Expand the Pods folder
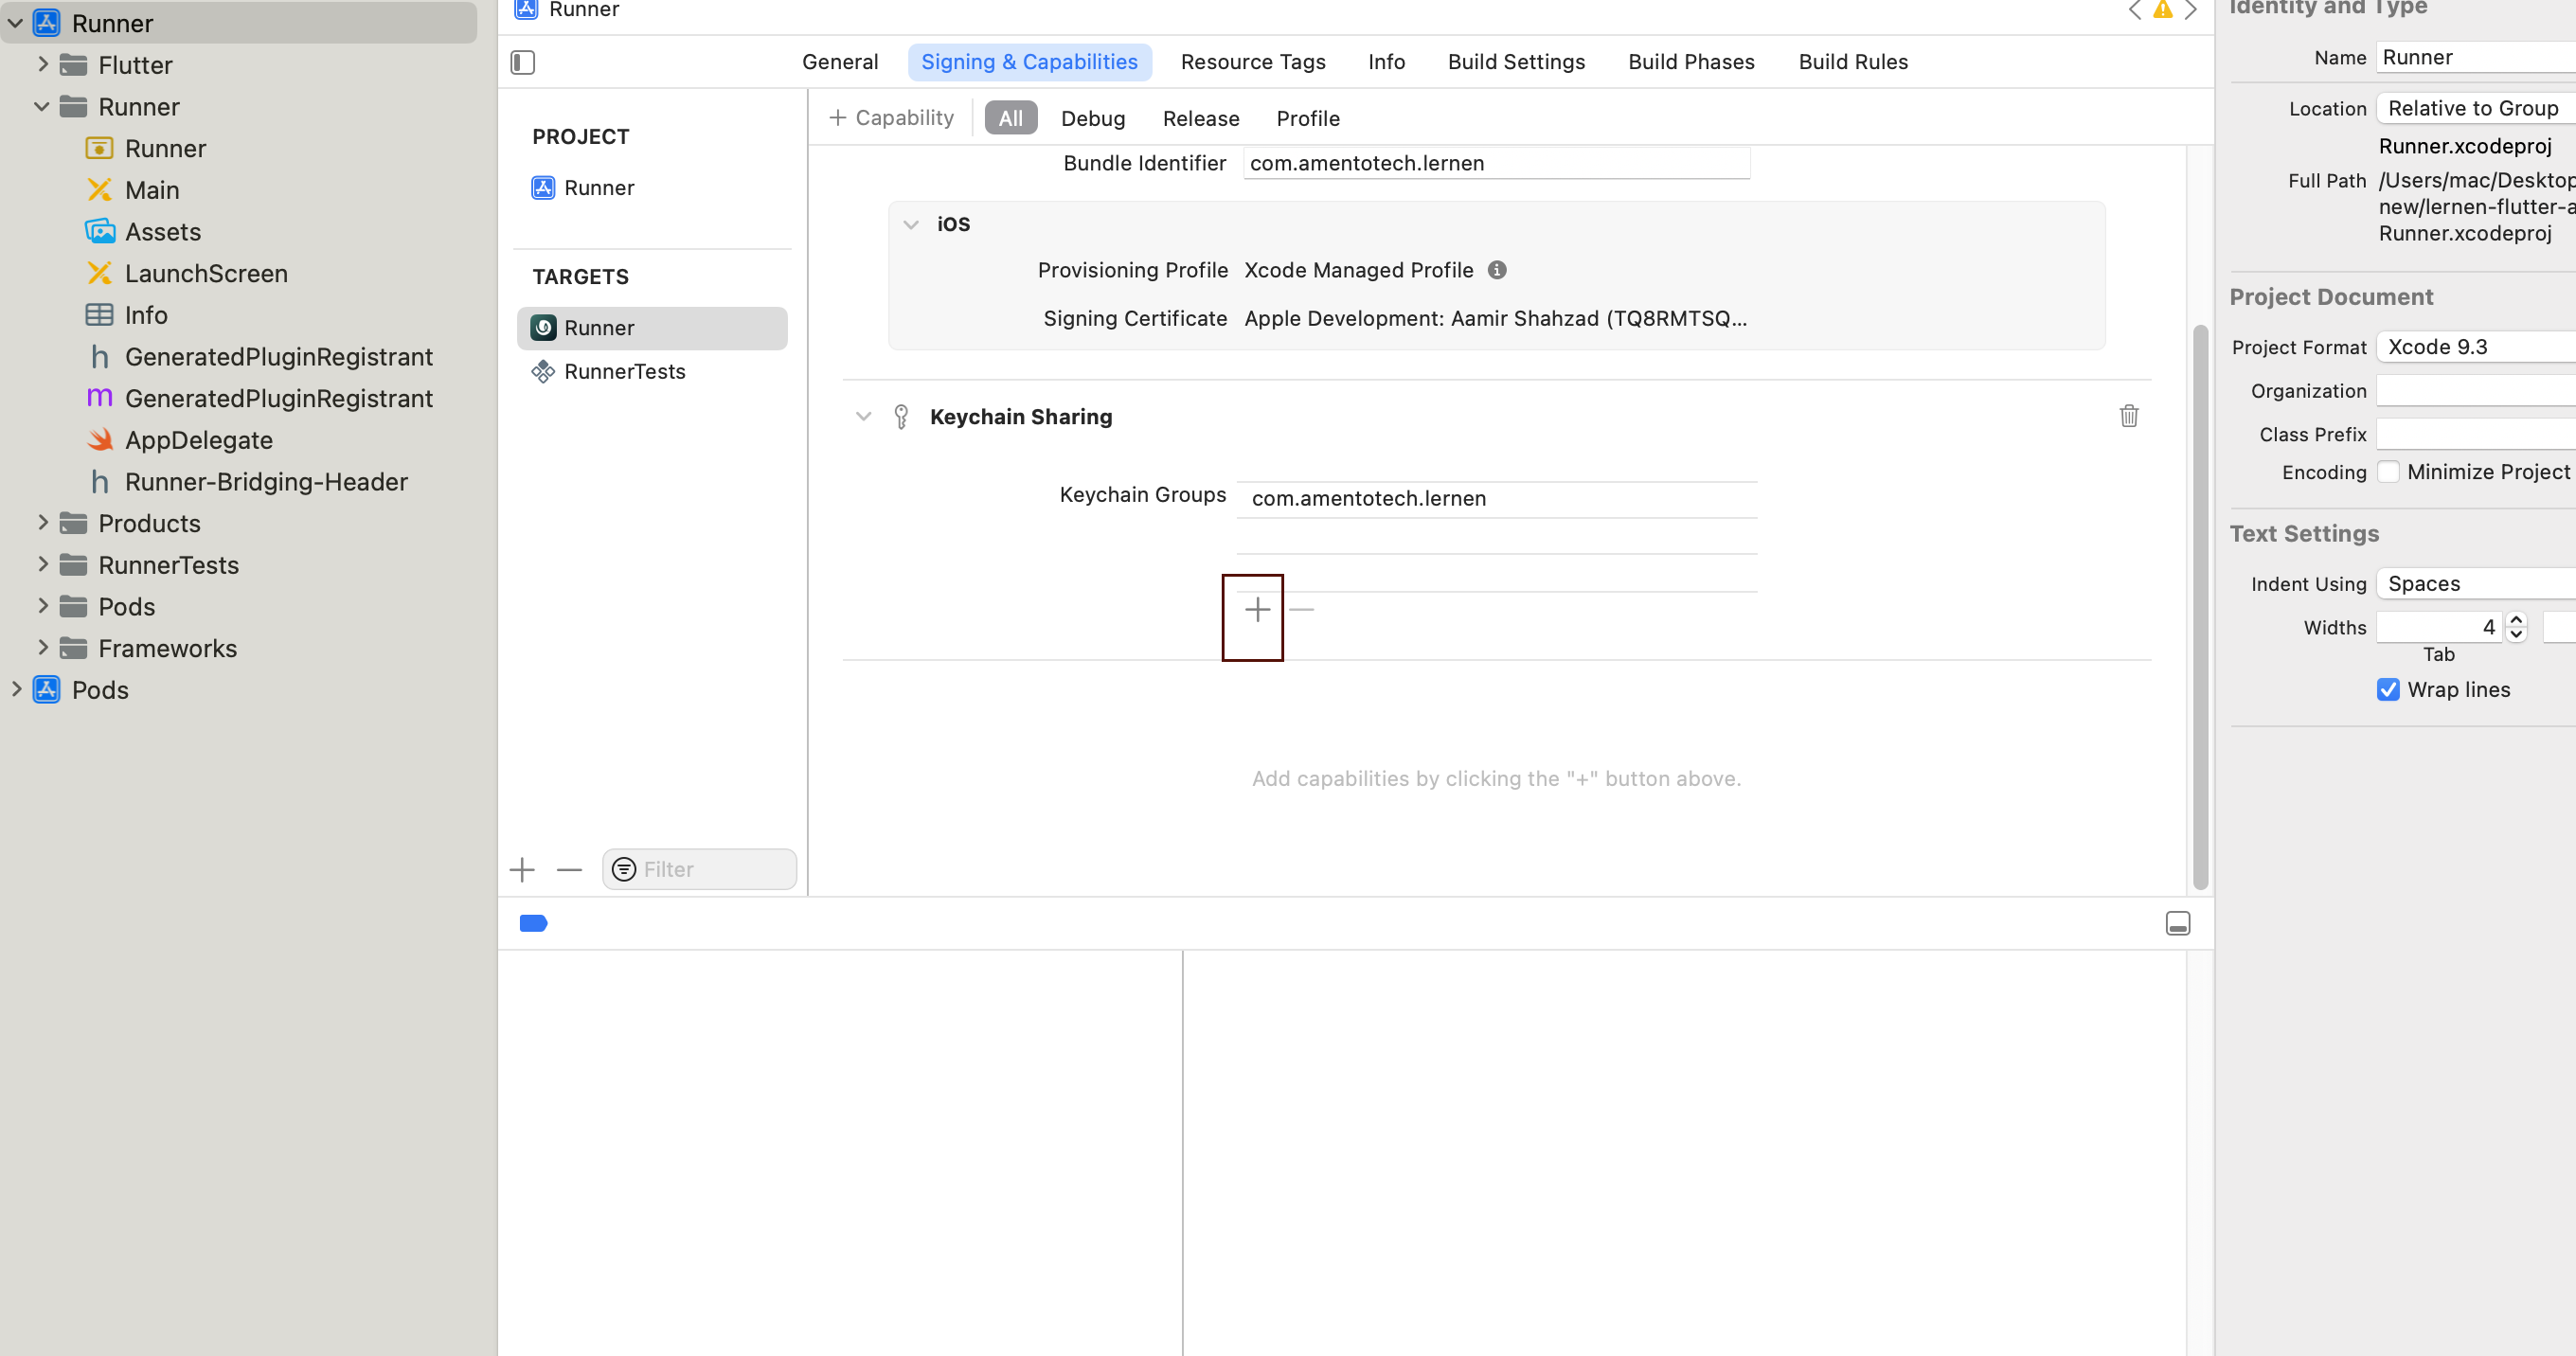 click(x=42, y=606)
